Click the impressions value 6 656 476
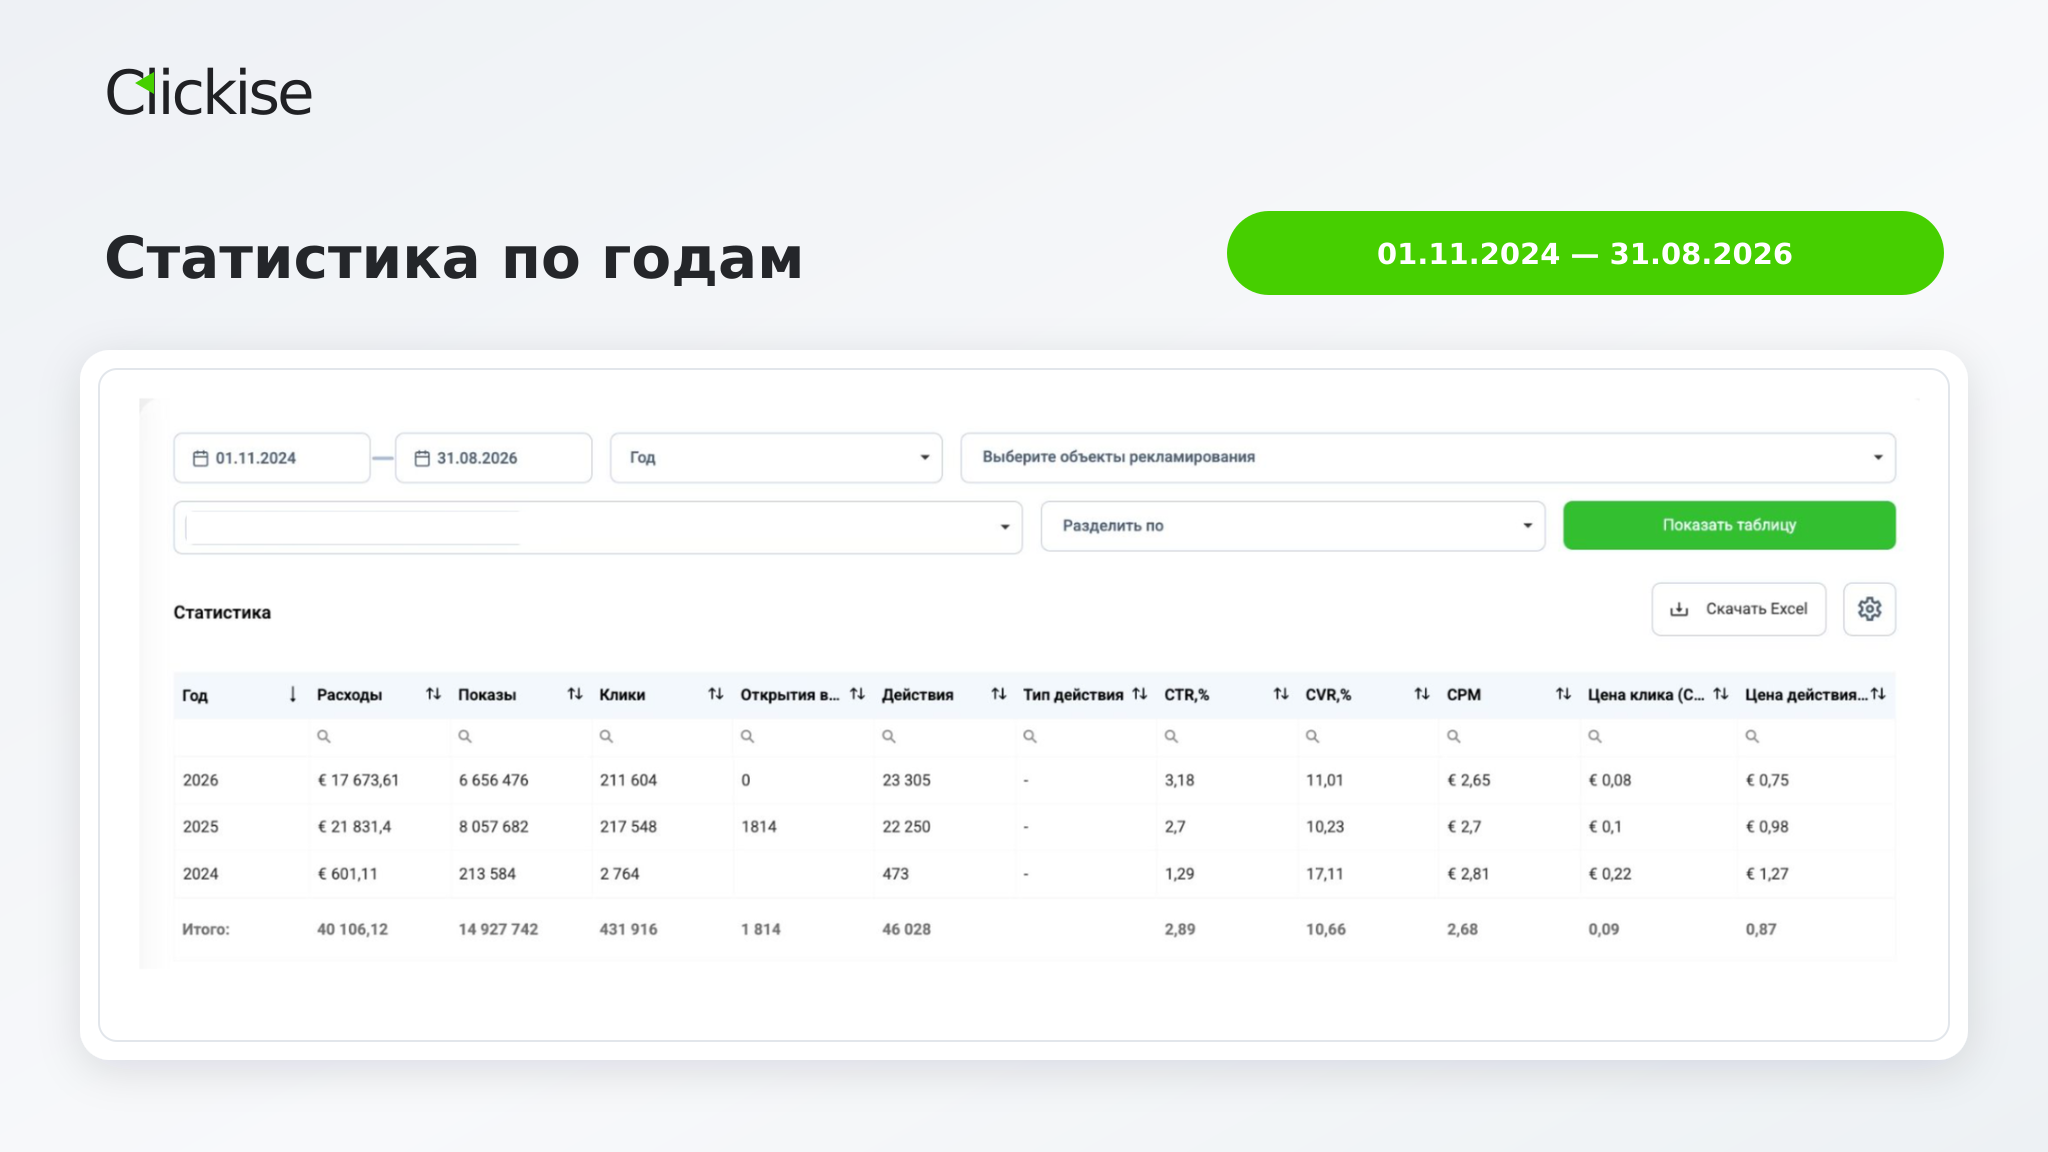The image size is (2048, 1152). click(493, 780)
